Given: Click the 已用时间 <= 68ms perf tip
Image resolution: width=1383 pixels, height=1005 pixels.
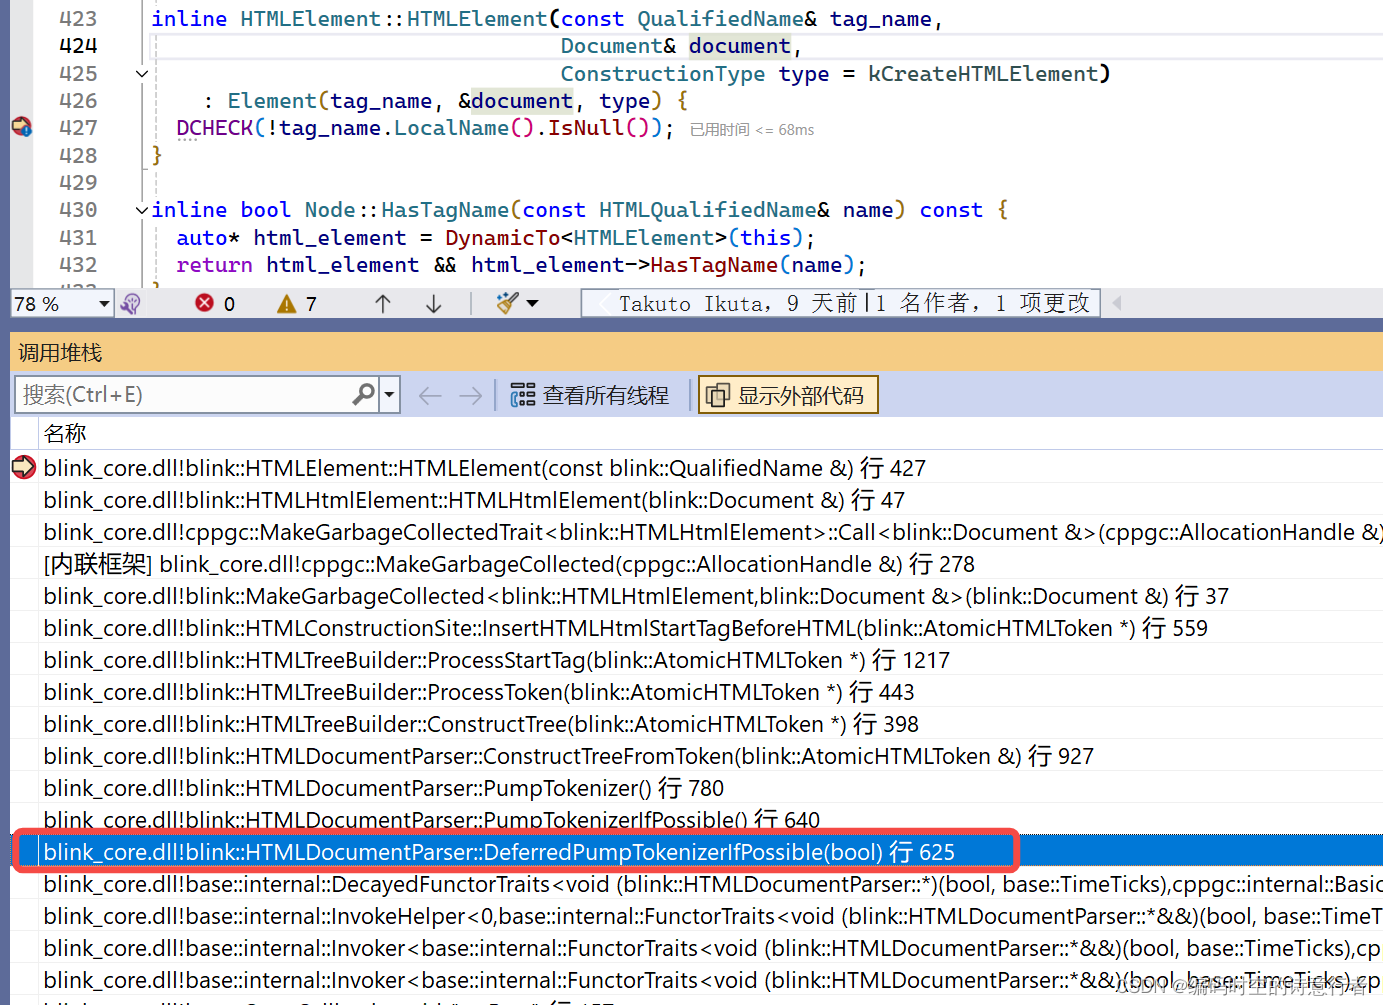Looking at the screenshot, I should [752, 130].
